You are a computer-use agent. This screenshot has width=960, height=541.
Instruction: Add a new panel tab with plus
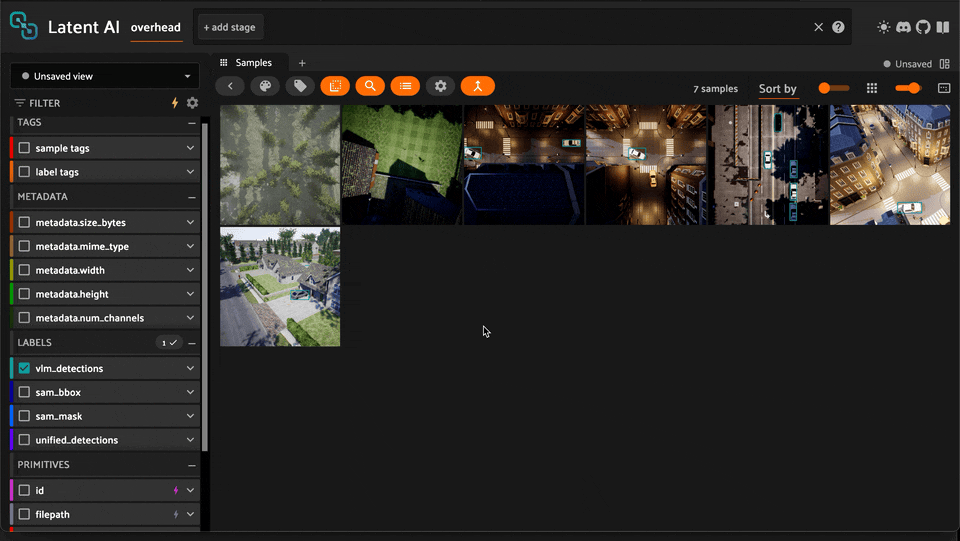(302, 63)
